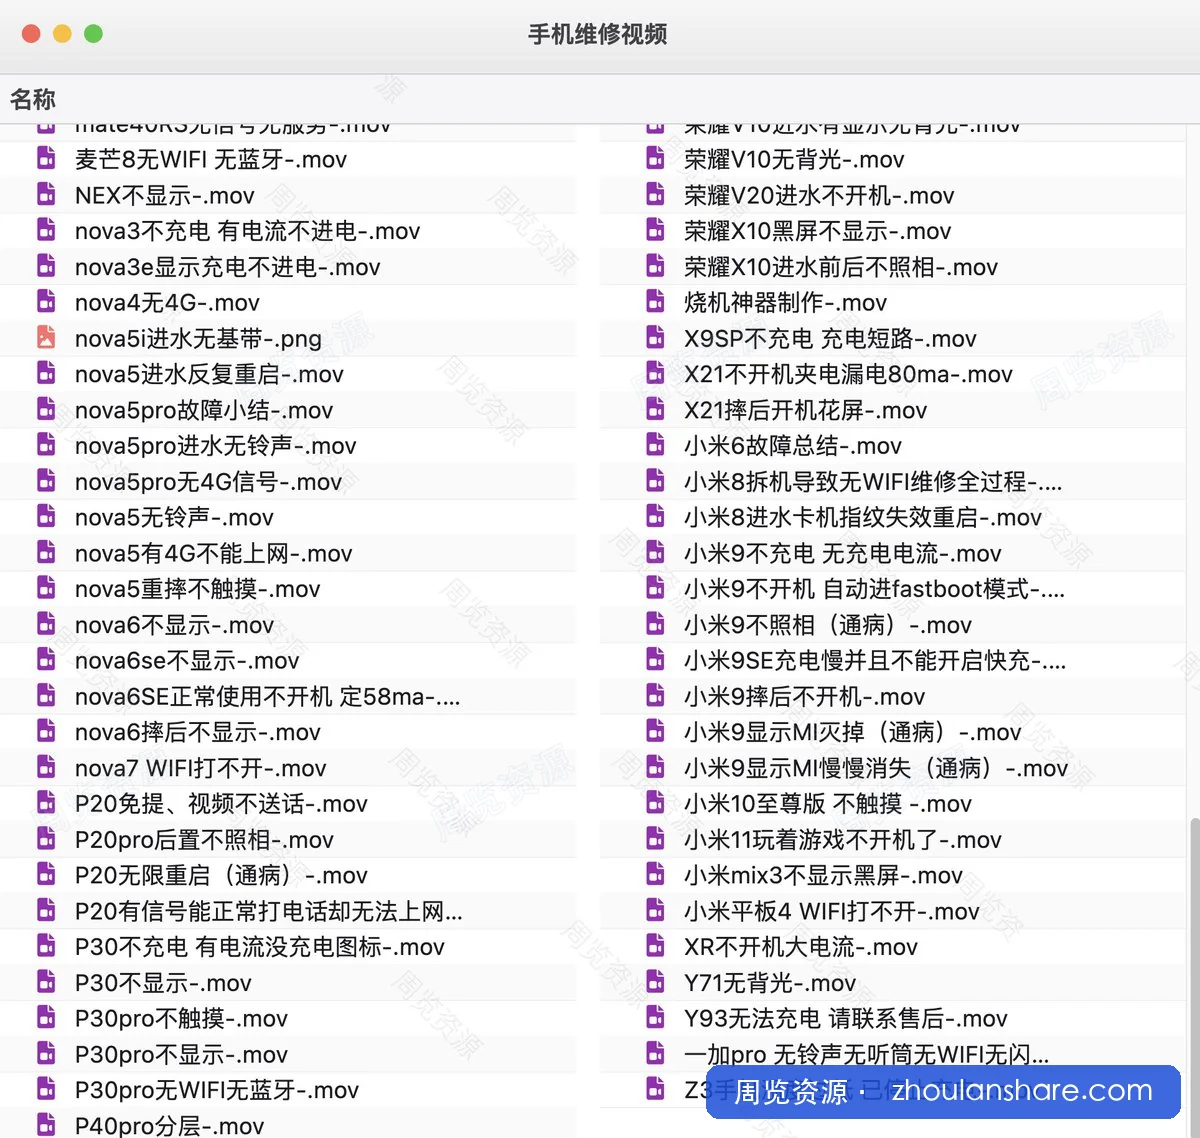Screen dimensions: 1200x1138
Task: Click the icon beside nova5无铃声-.mov
Action: coord(46,516)
